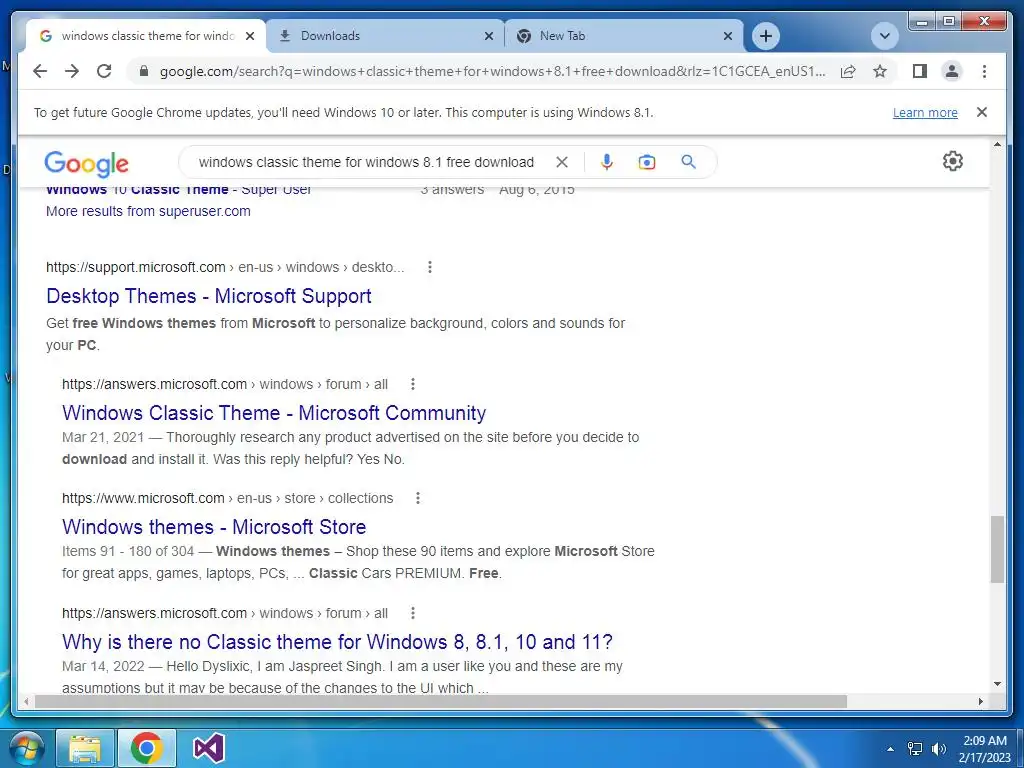Open the Chrome profile avatar
Image resolution: width=1024 pixels, height=768 pixels.
[952, 71]
